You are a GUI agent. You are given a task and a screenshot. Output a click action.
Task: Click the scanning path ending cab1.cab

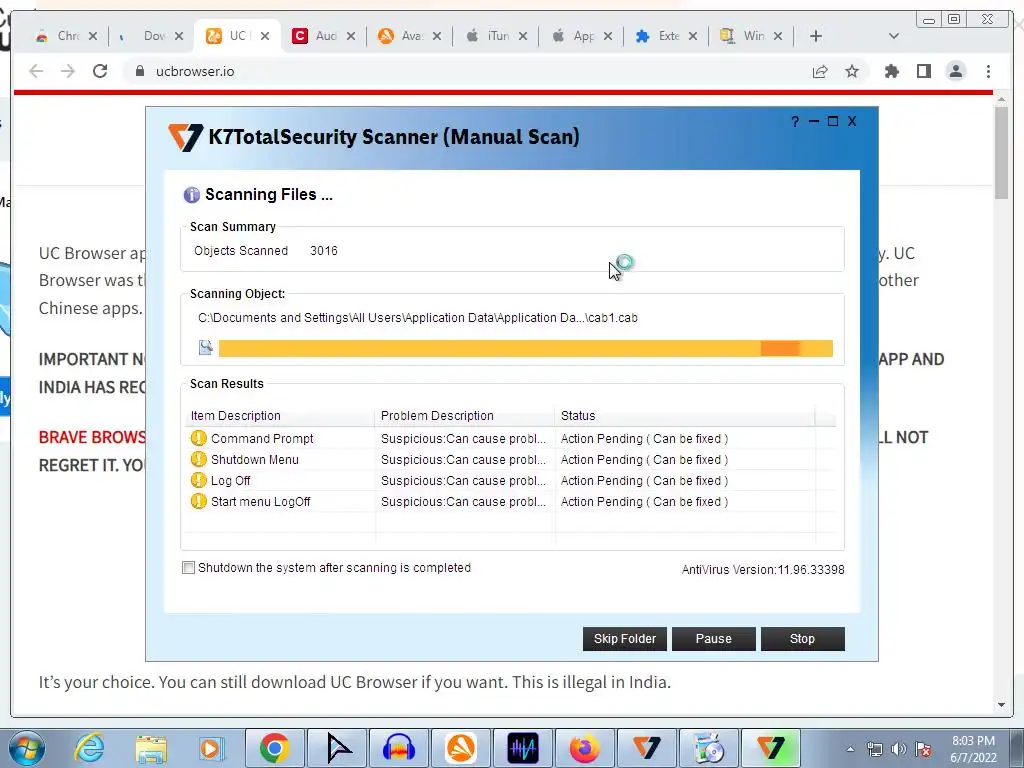[418, 318]
